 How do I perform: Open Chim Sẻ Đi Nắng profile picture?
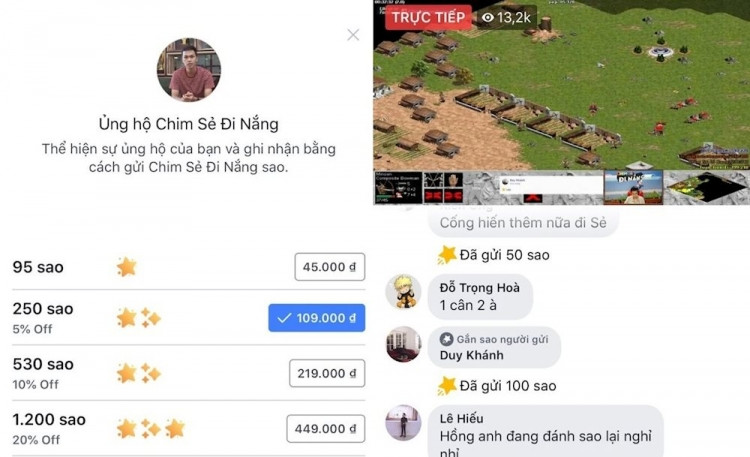tap(189, 70)
